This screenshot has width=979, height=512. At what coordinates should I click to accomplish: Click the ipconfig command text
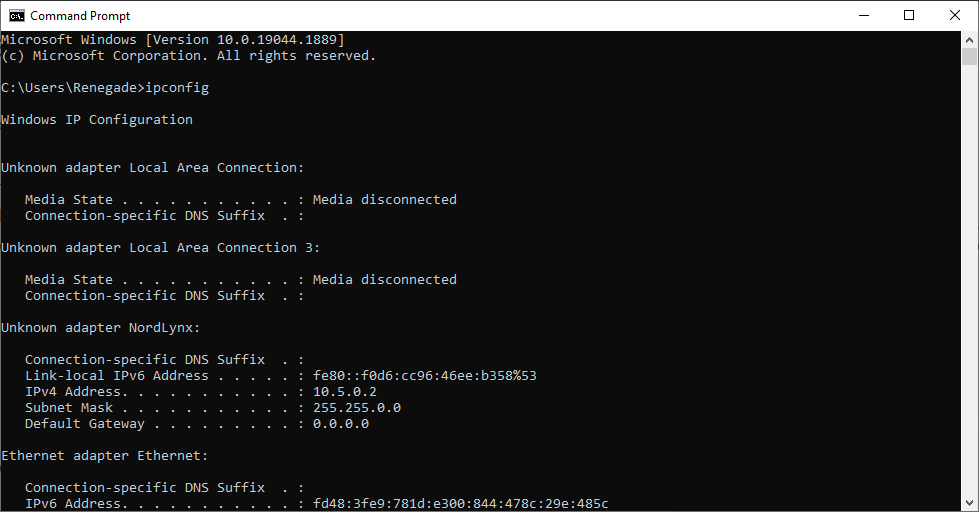pyautogui.click(x=177, y=87)
